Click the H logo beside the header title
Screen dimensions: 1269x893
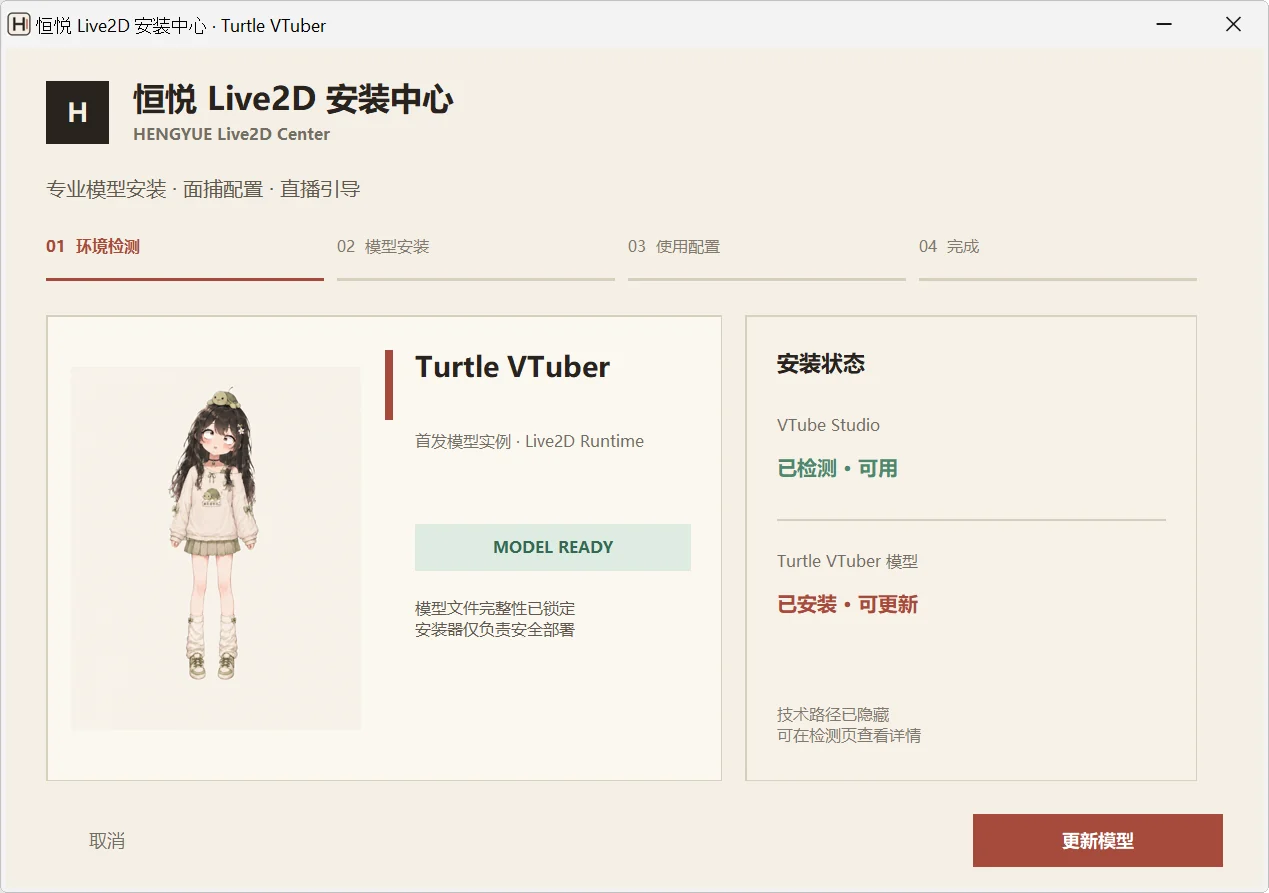[77, 112]
